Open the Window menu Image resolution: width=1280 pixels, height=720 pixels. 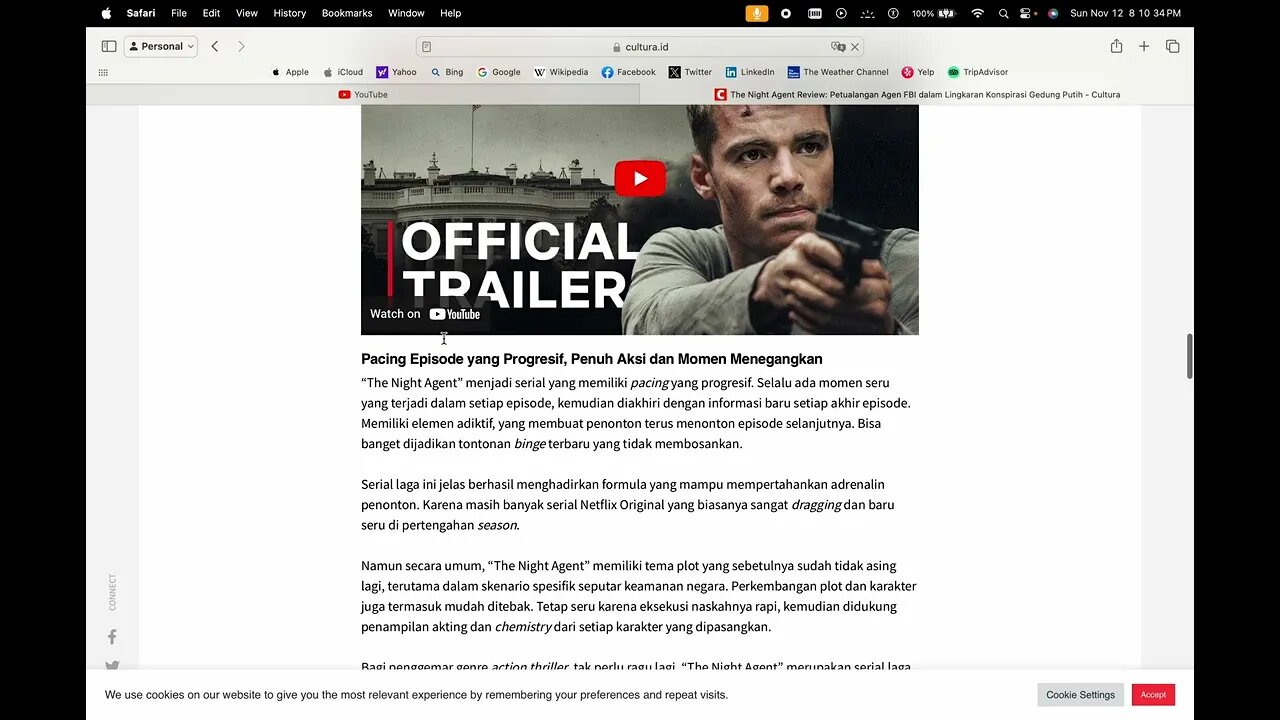click(x=406, y=13)
